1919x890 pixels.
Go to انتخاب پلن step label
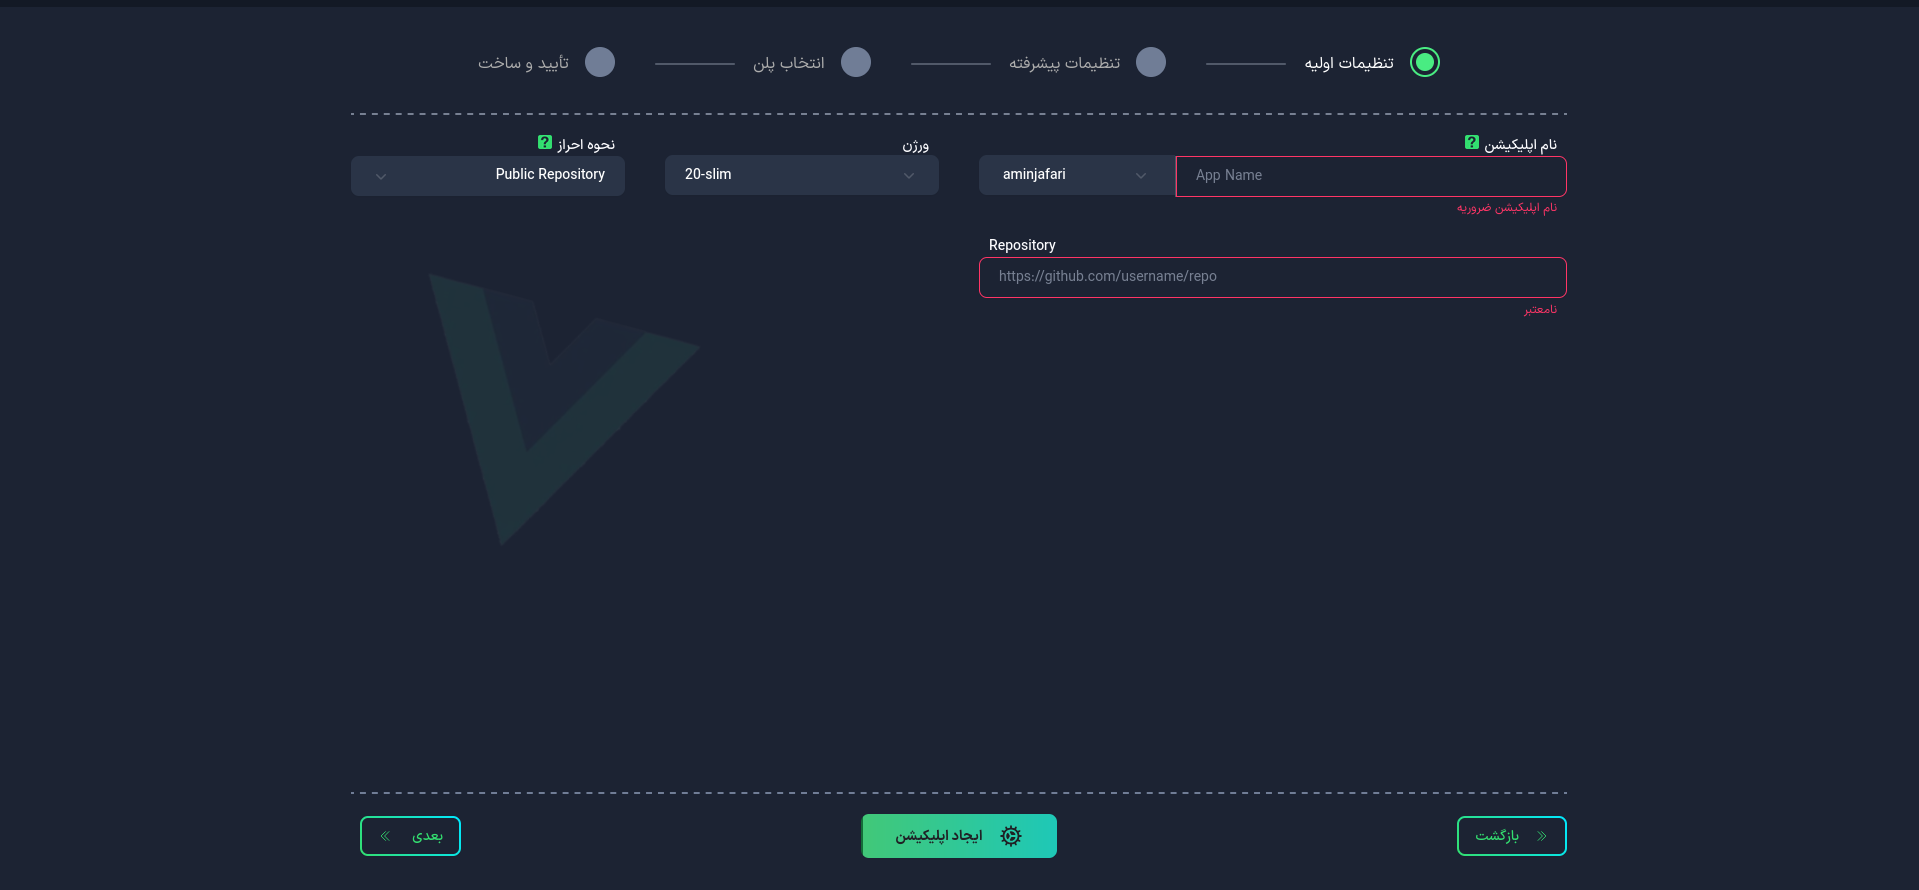pos(789,63)
